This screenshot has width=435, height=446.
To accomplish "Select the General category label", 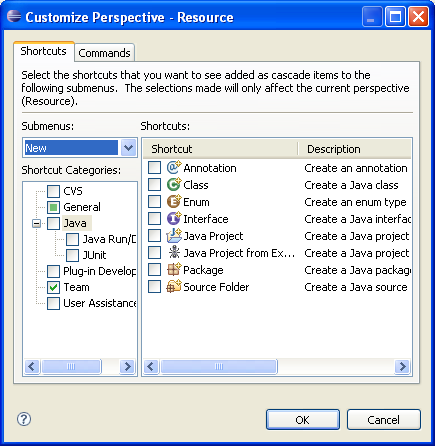I will click(82, 207).
